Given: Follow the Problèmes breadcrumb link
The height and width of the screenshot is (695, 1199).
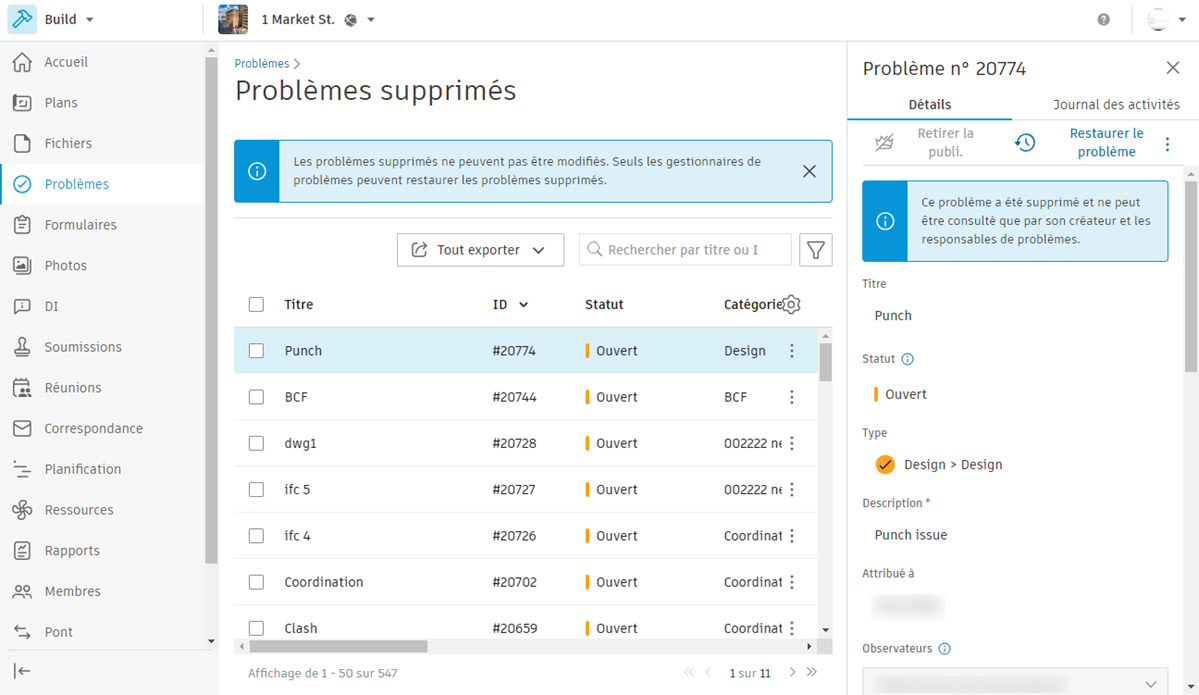Looking at the screenshot, I should point(262,64).
